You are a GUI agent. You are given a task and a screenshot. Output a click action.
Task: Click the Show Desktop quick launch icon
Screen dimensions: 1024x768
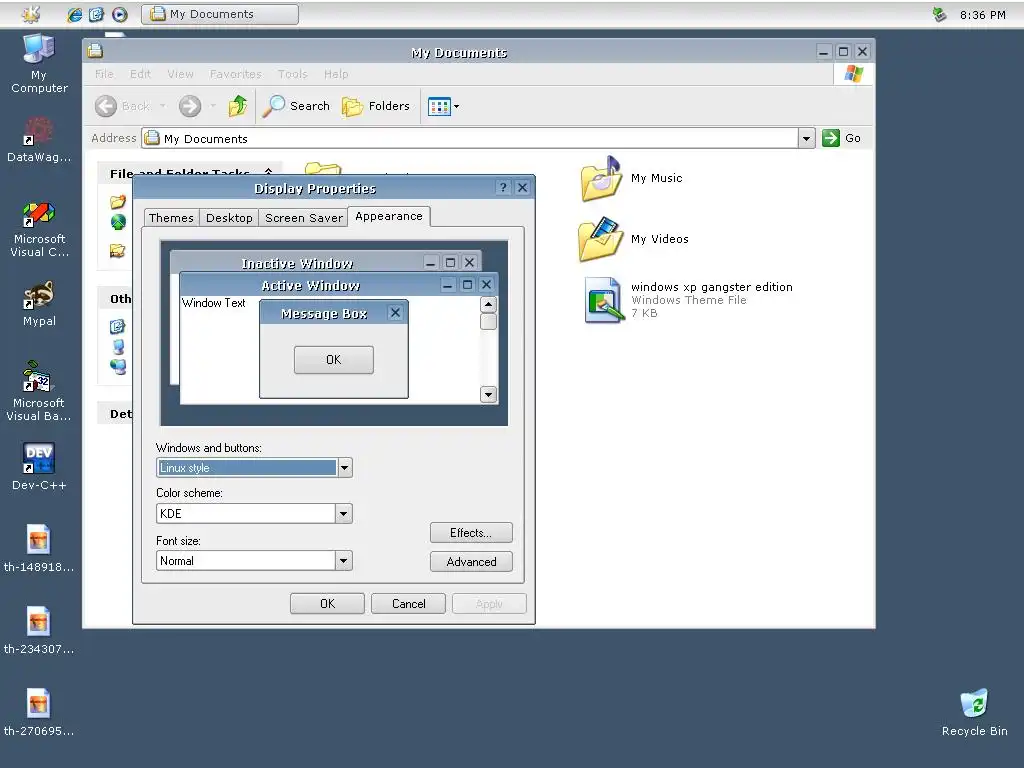tap(97, 14)
